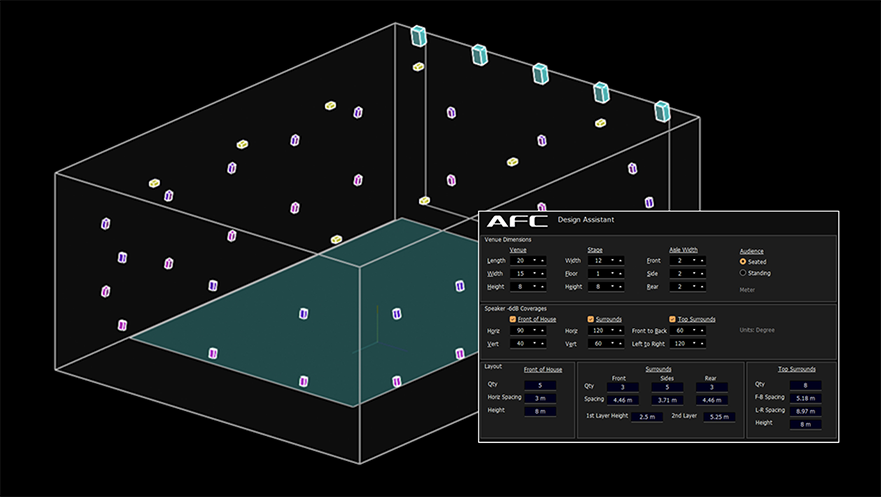Select the leftmost cyan front-of-house speaker
This screenshot has height=497, width=881.
coord(419,36)
